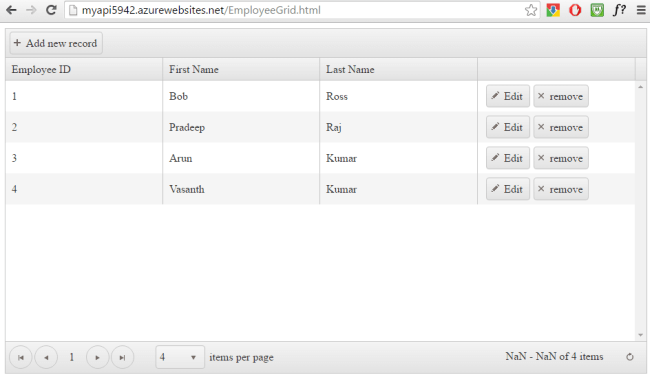The height and width of the screenshot is (386, 650).
Task: Open the Chrome hamburger menu
Action: tap(641, 10)
